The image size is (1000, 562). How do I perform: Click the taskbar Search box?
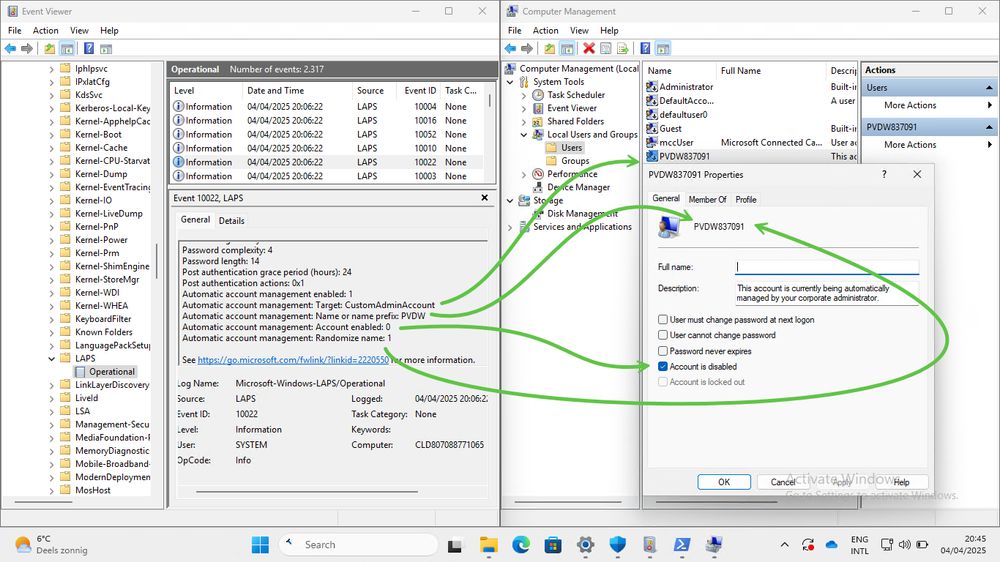(358, 545)
